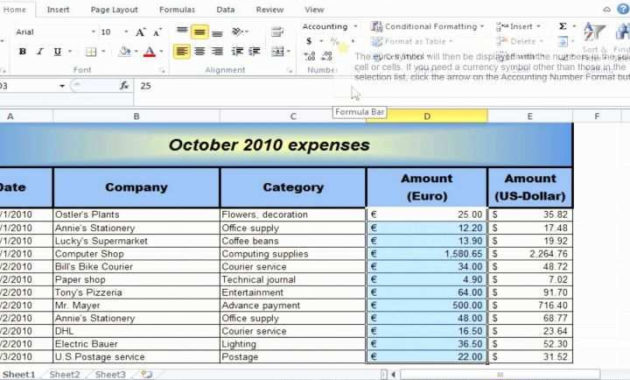Expand the Borders dropdown arrow

coord(104,51)
